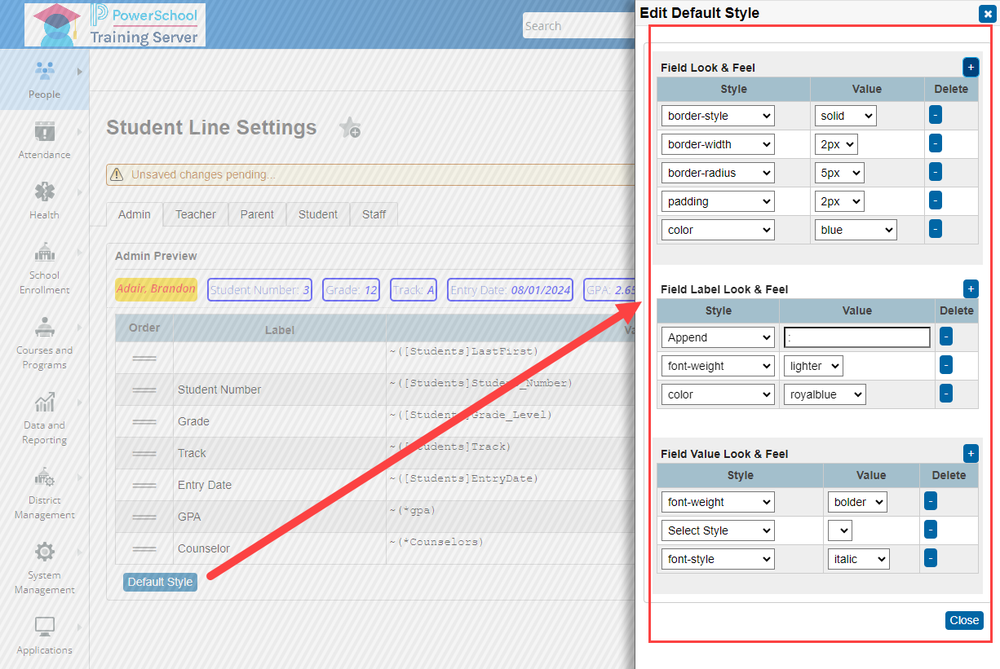Close Edit Default Style with X
This screenshot has height=669, width=1000.
coord(987,13)
